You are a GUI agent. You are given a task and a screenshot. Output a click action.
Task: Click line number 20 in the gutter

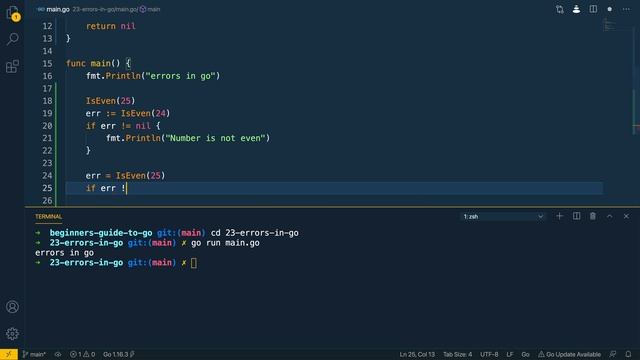pos(47,126)
